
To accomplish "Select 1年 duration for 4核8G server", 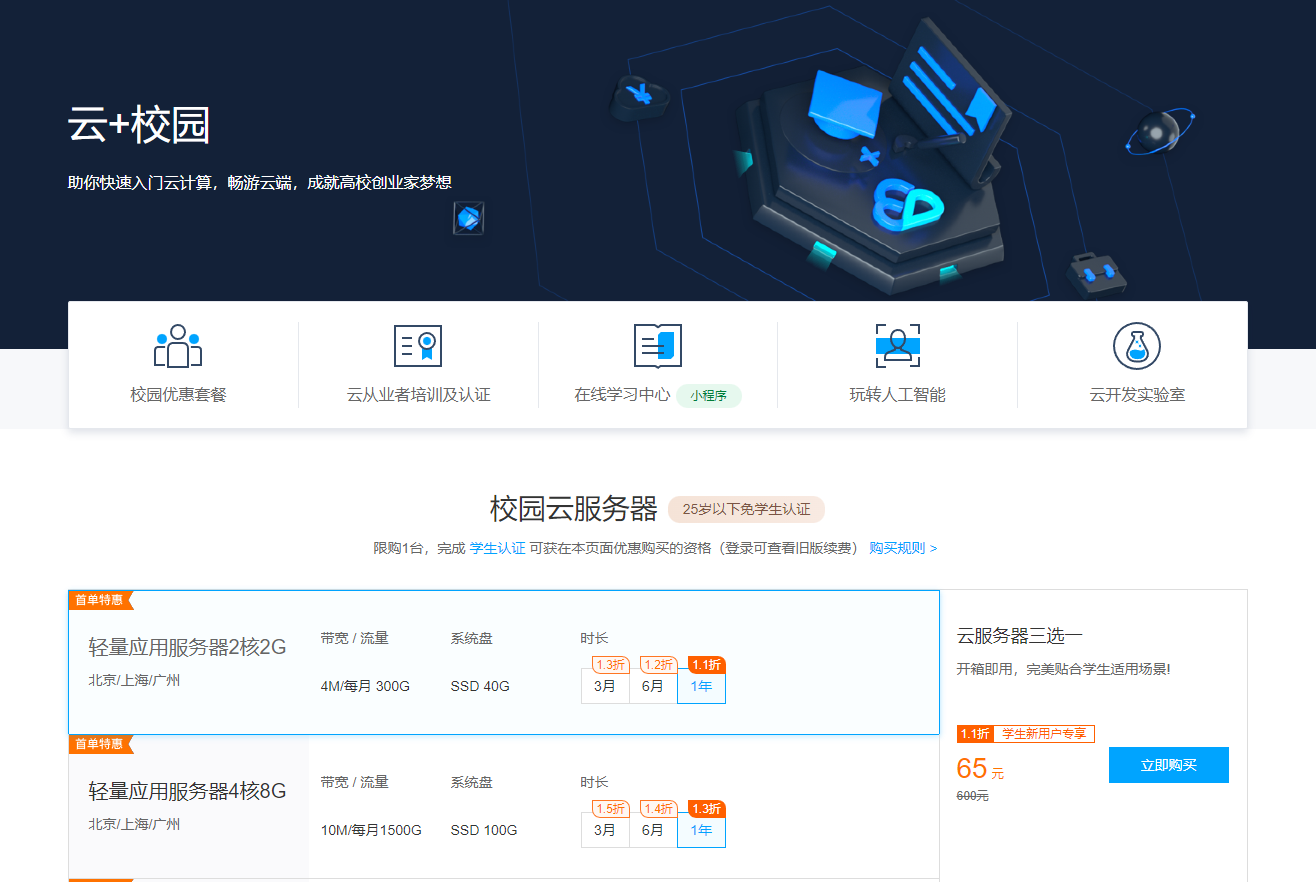I will click(701, 830).
